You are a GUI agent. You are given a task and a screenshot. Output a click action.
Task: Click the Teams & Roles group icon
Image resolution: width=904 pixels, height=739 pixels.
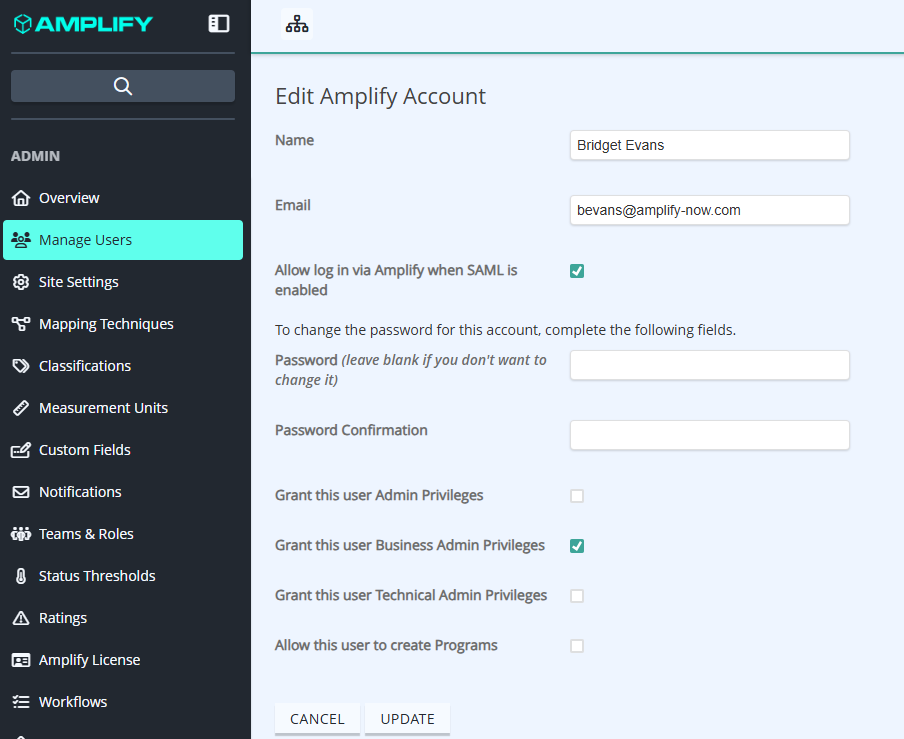(x=21, y=534)
